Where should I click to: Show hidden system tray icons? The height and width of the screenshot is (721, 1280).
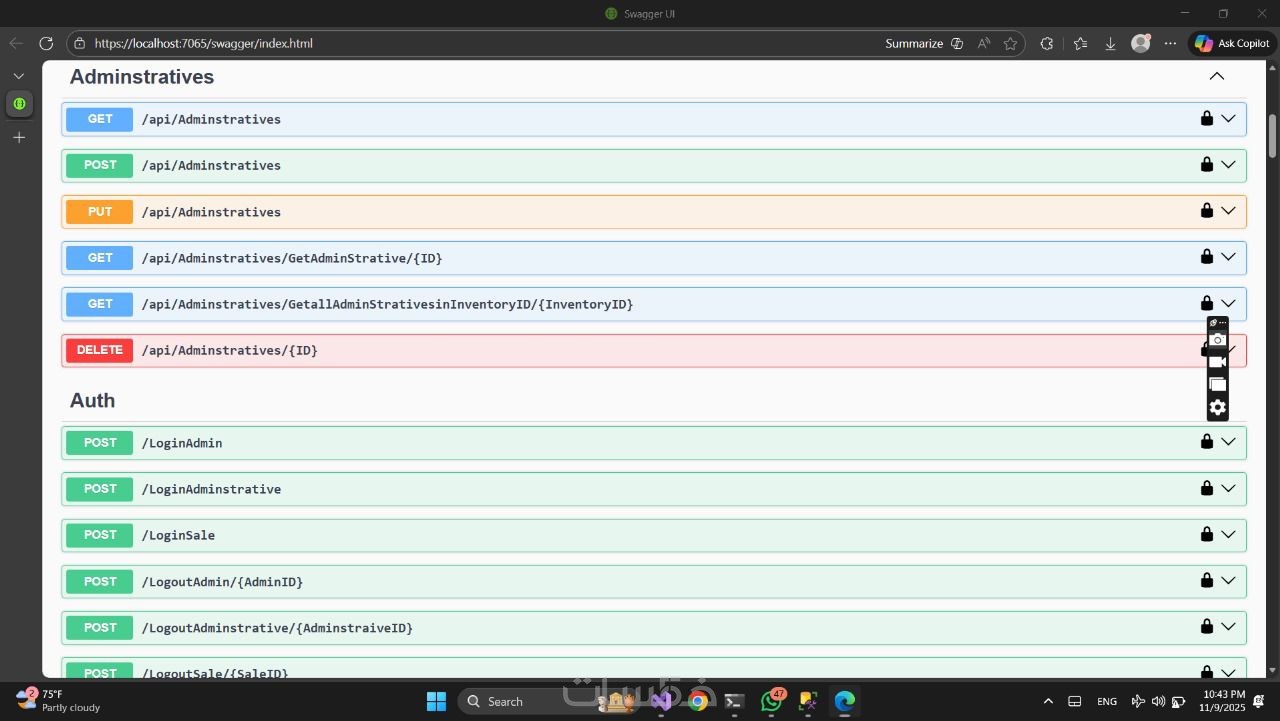pos(1048,701)
